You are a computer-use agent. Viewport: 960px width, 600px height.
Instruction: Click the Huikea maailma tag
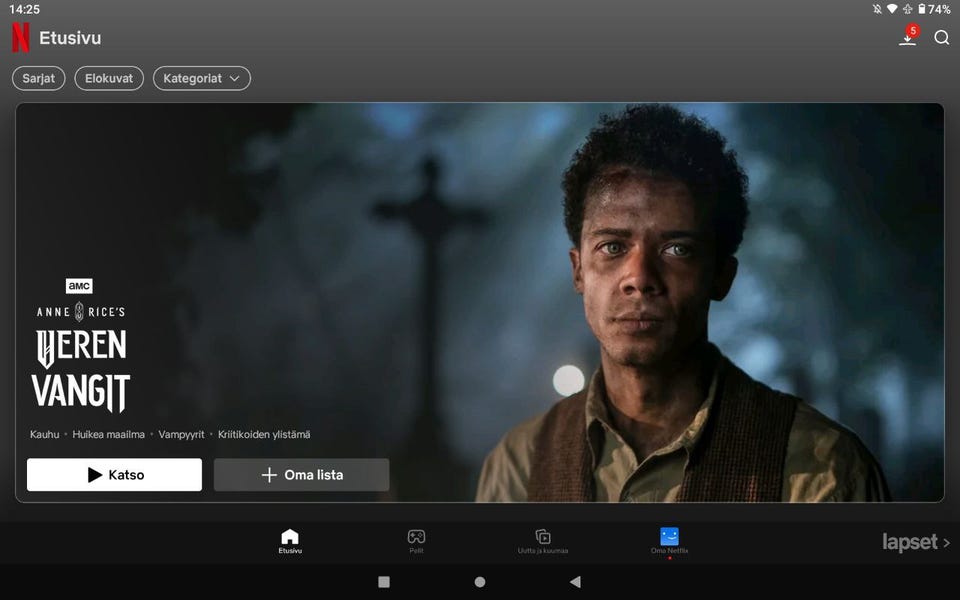pyautogui.click(x=108, y=434)
